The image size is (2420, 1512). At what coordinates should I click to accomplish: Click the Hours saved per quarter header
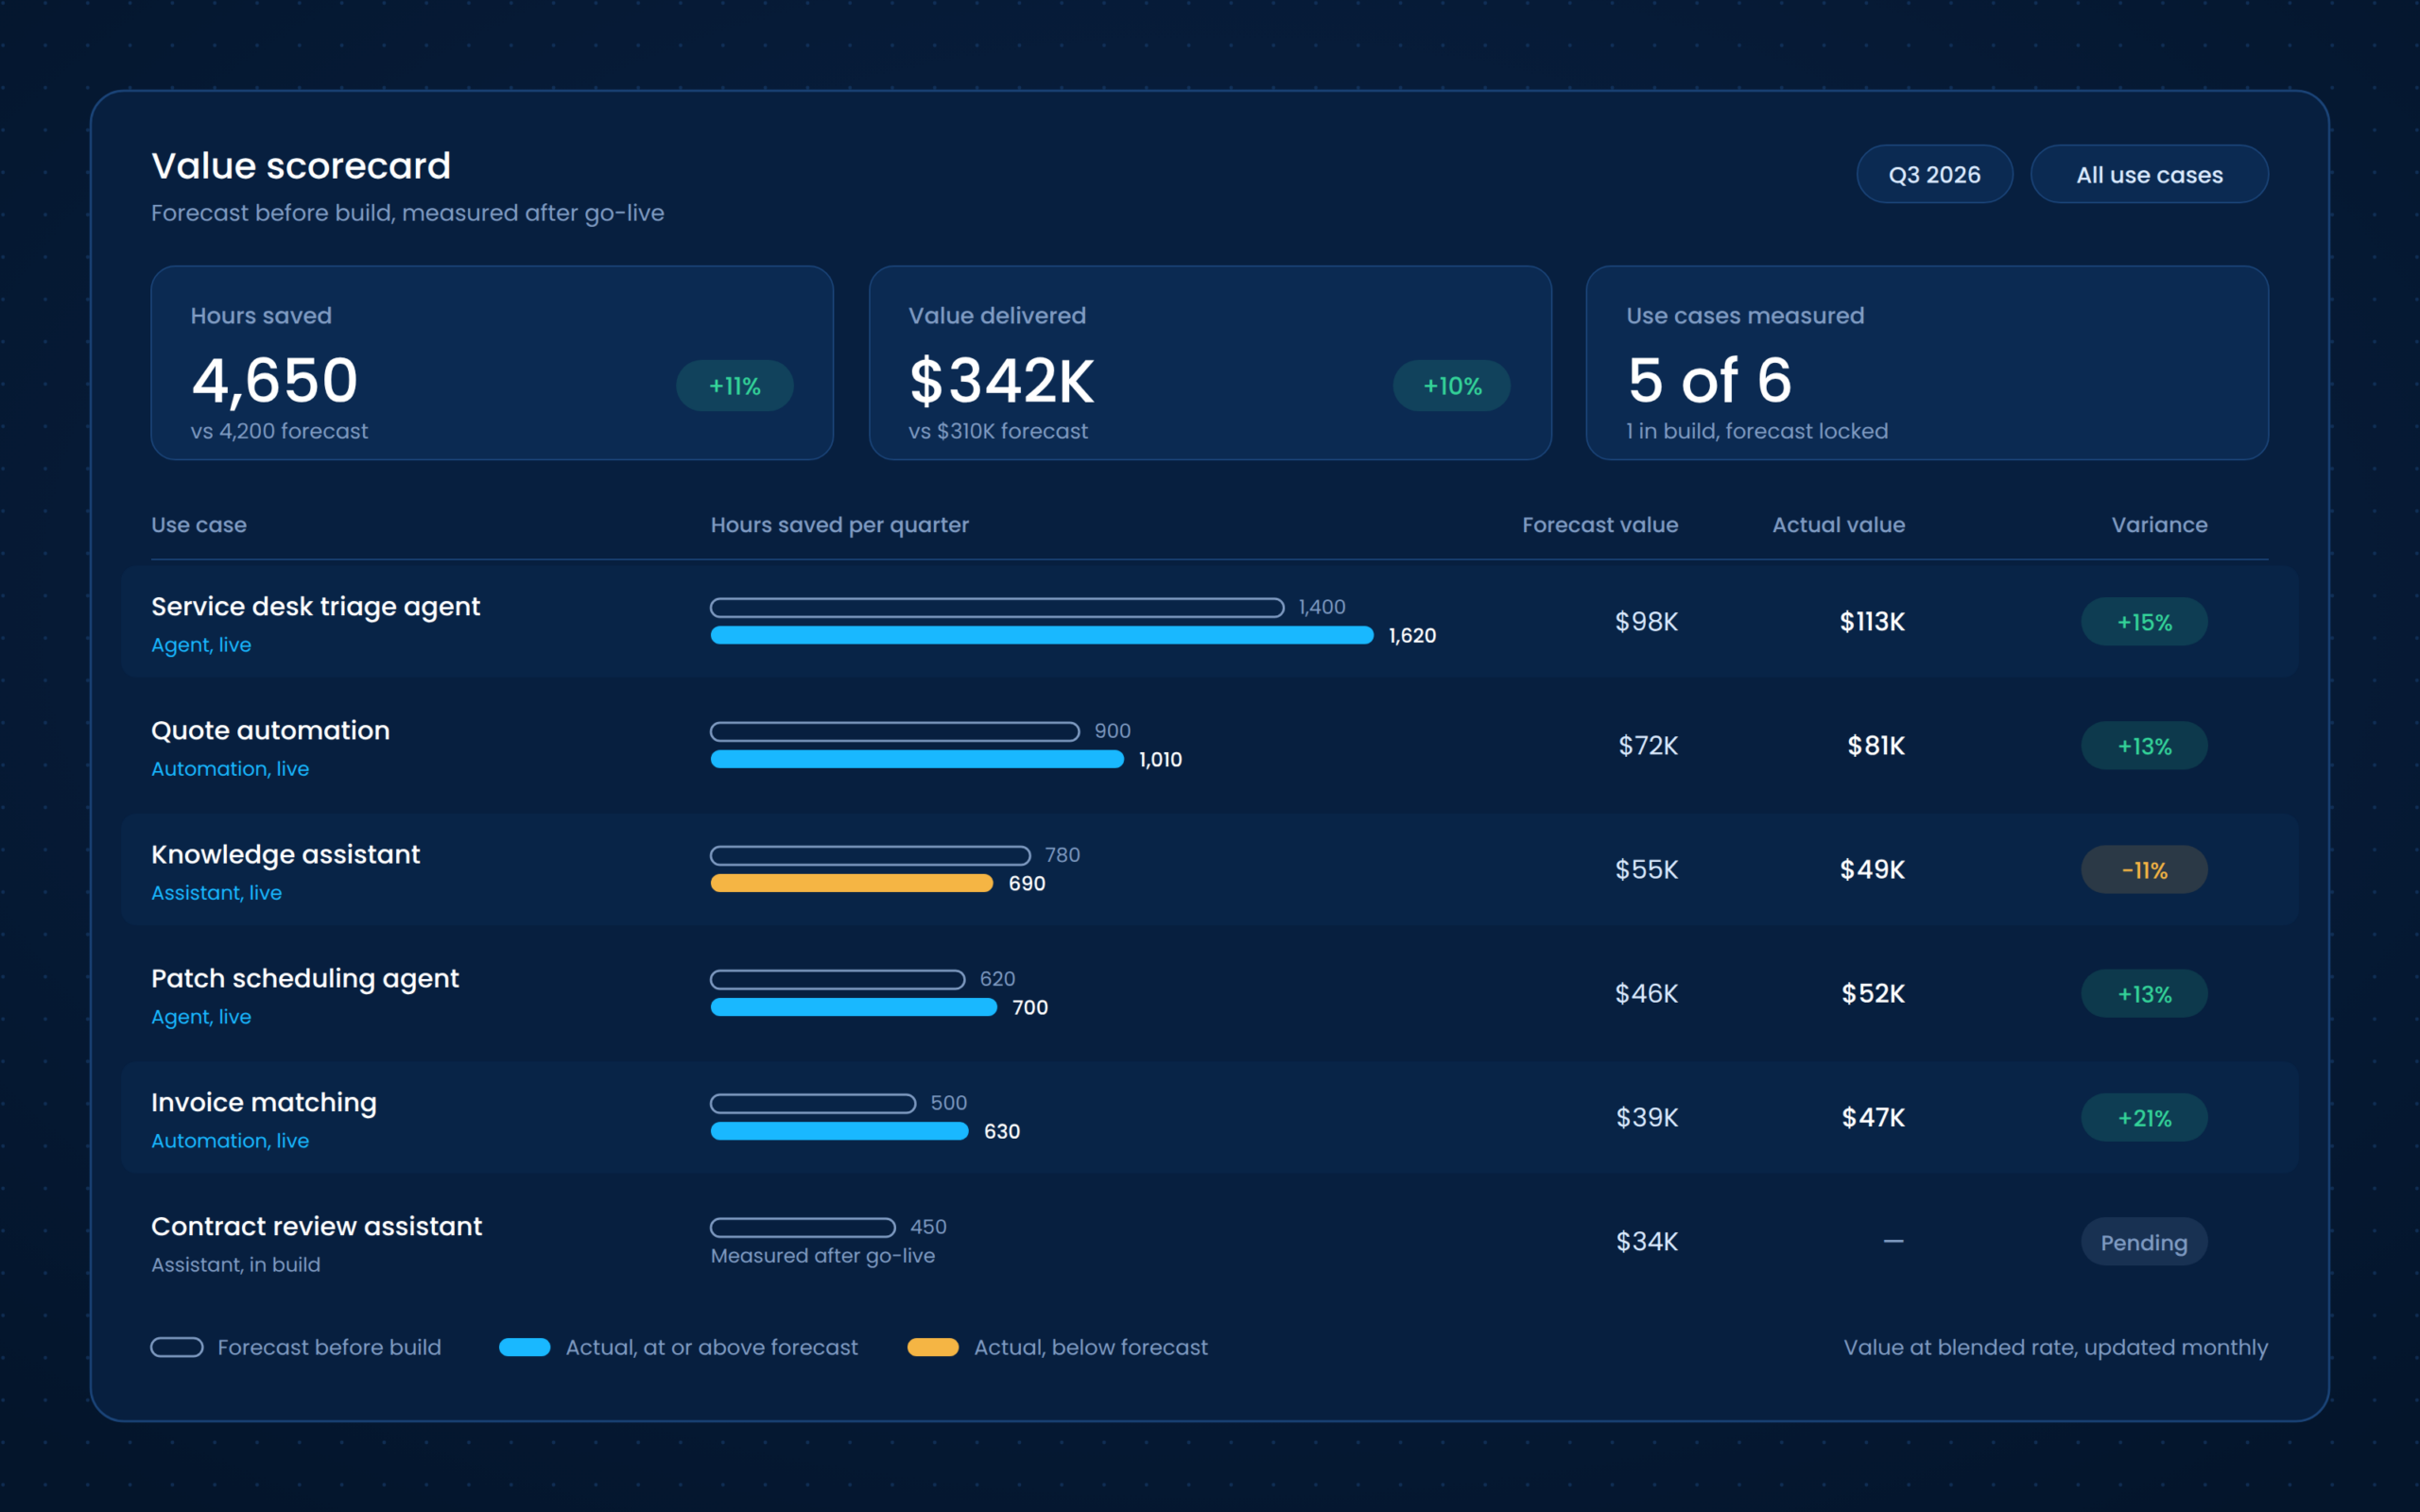tap(840, 525)
